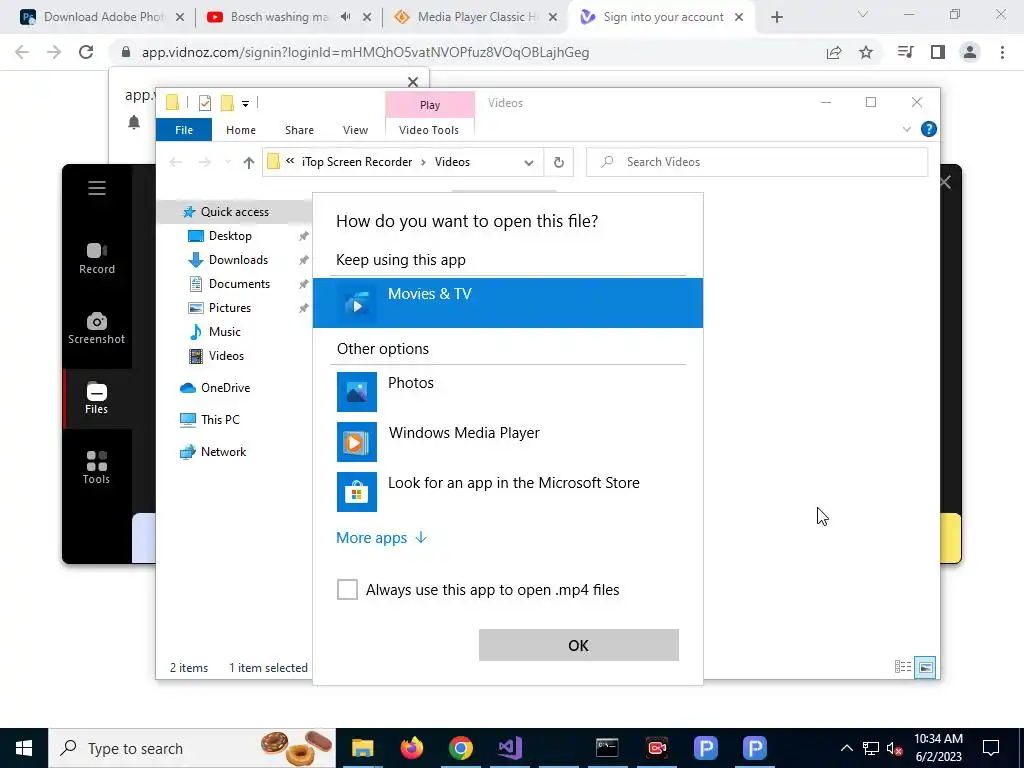Confirm with the OK button
The height and width of the screenshot is (768, 1024).
[579, 645]
